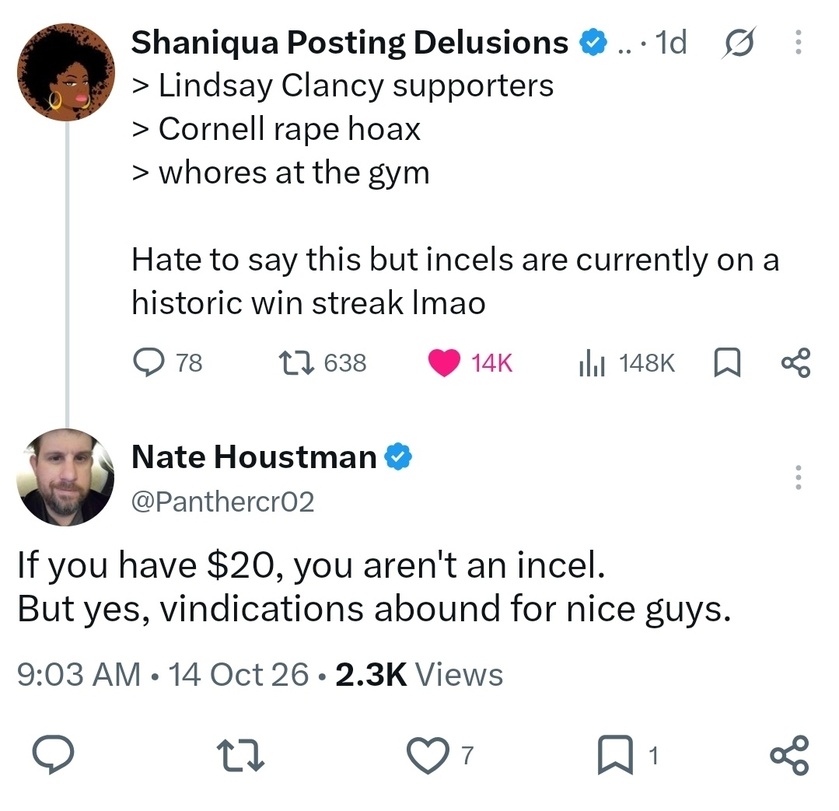The image size is (839, 811).
Task: Repost Nate Houstman's reply
Action: pyautogui.click(x=240, y=755)
